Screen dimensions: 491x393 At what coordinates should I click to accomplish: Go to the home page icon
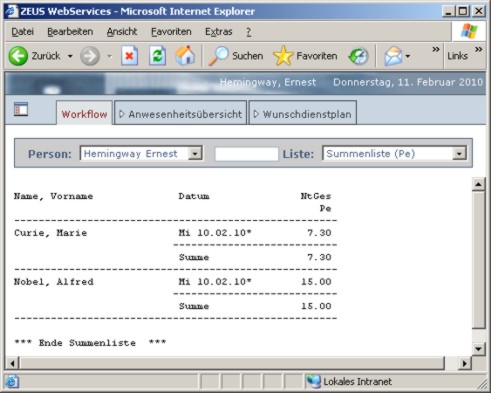(x=185, y=55)
